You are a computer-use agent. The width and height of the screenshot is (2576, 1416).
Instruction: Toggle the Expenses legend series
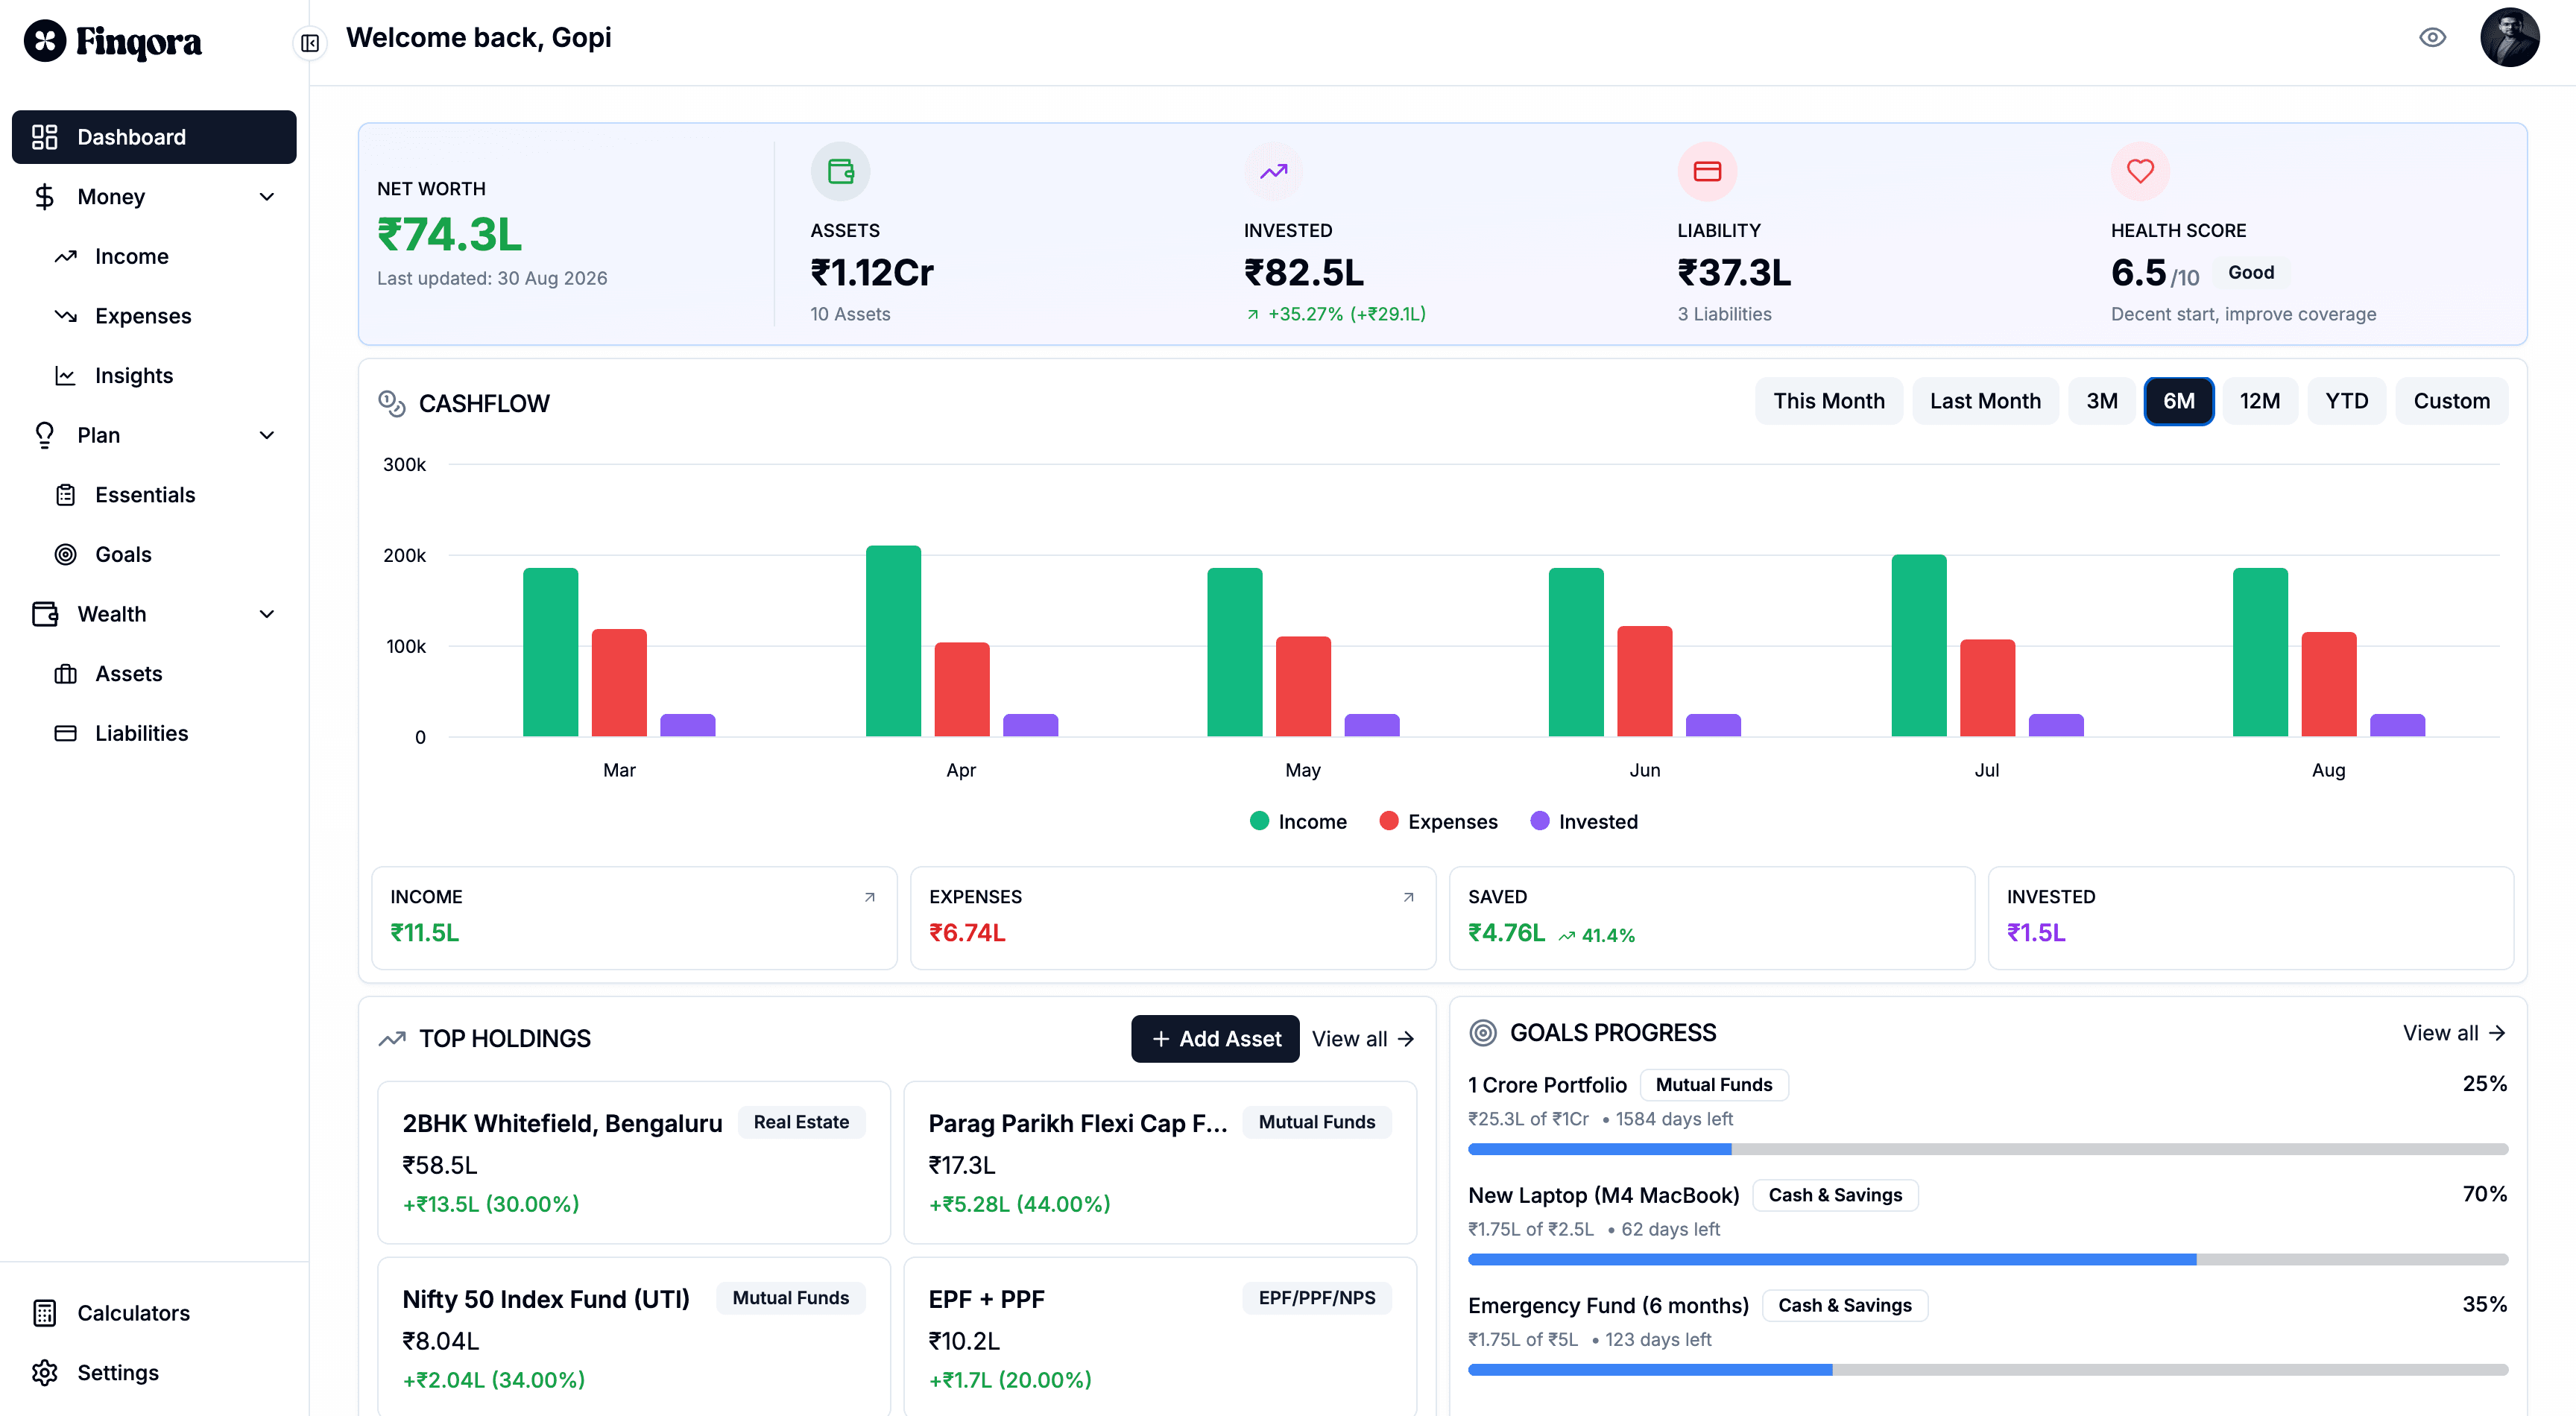[x=1438, y=821]
